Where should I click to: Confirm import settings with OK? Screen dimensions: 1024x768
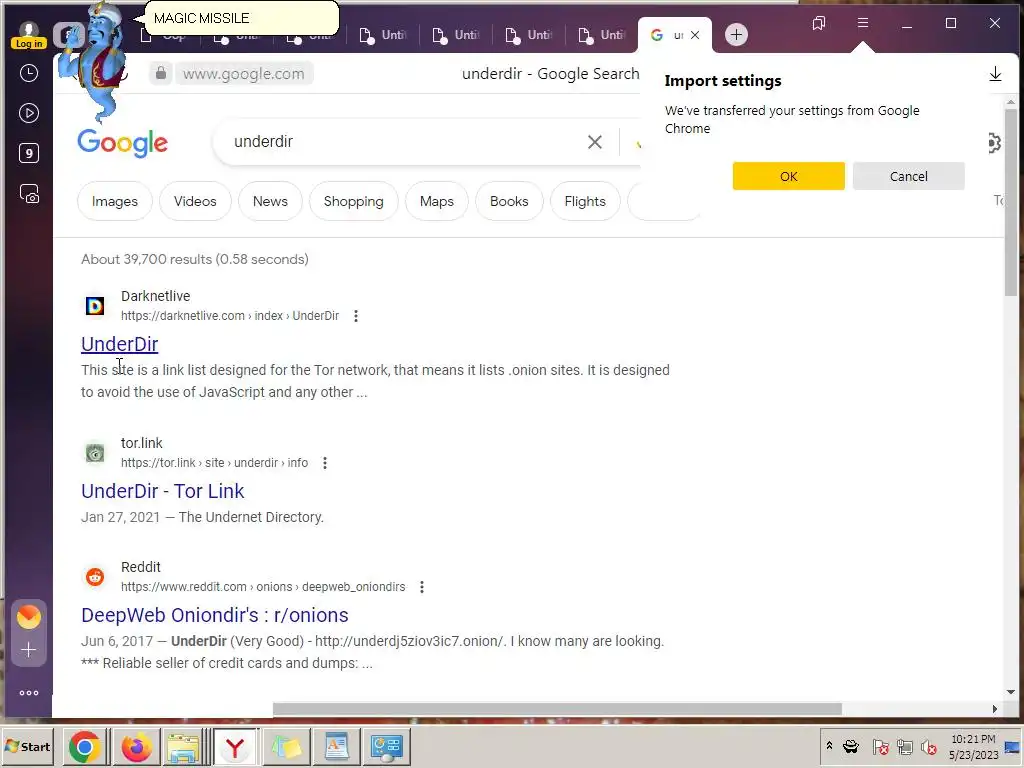click(788, 176)
